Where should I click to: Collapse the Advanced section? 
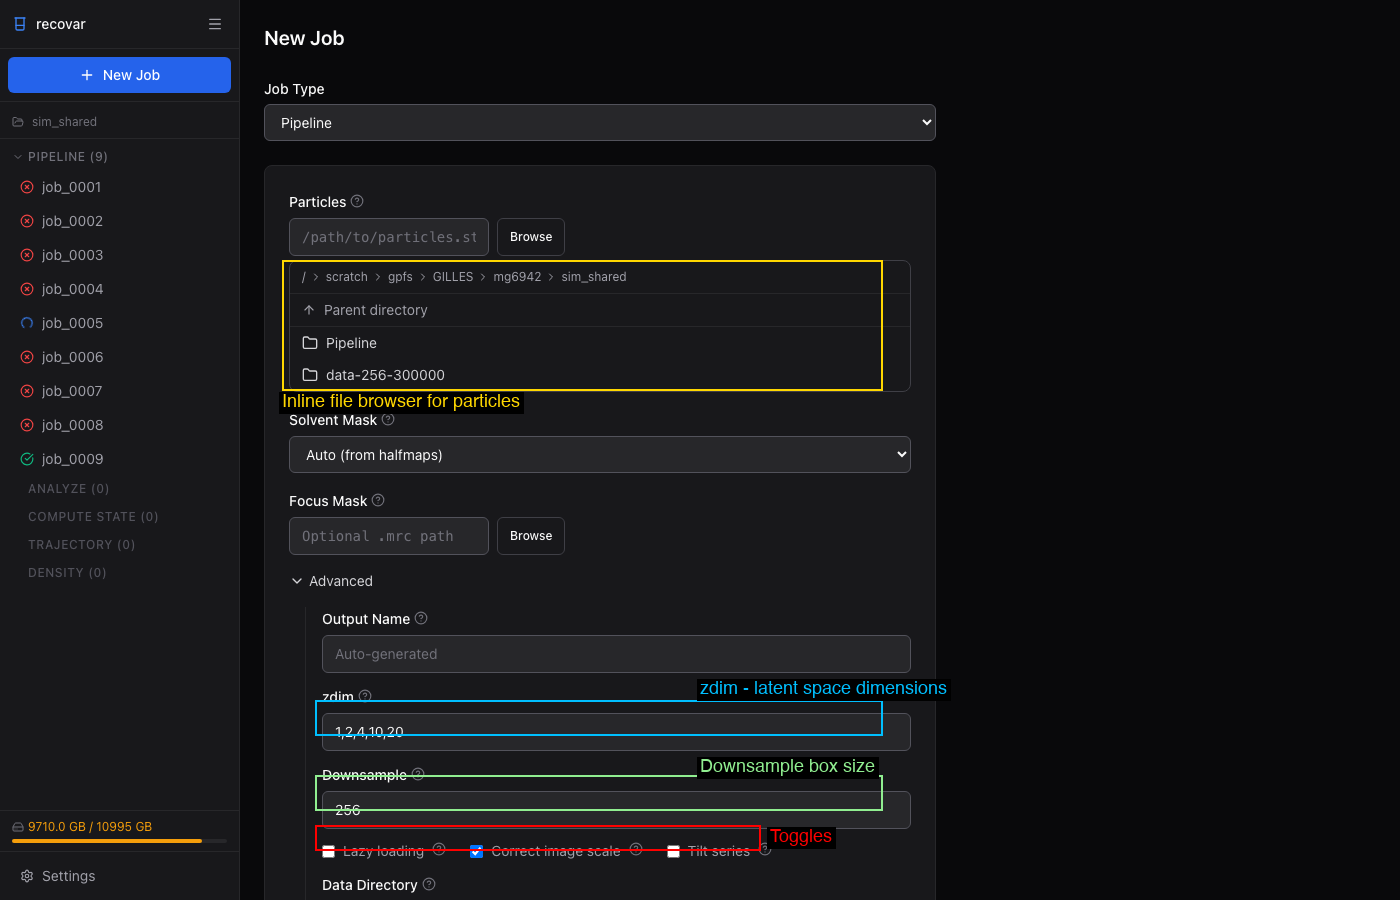(x=331, y=581)
